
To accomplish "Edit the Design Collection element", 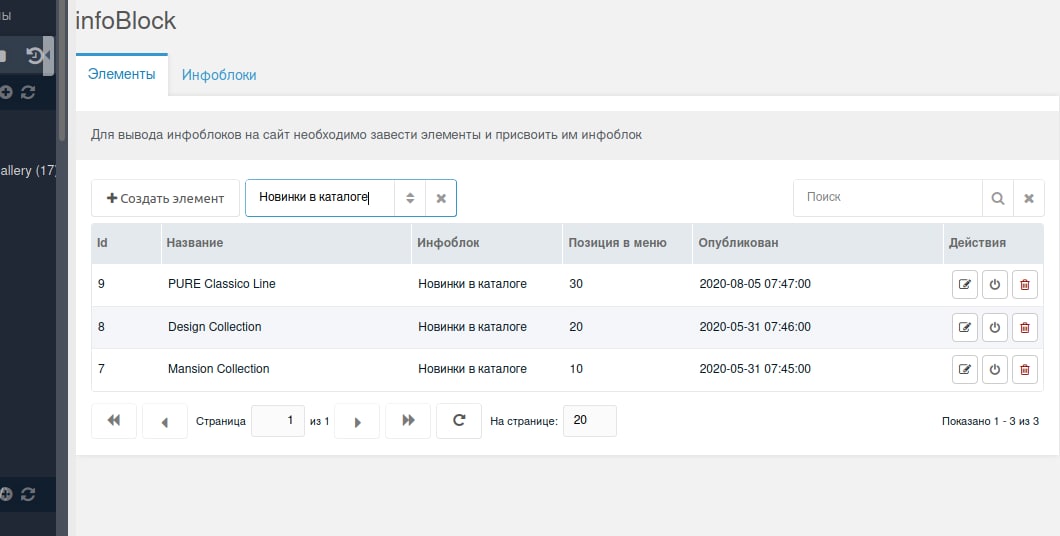I will pyautogui.click(x=965, y=327).
